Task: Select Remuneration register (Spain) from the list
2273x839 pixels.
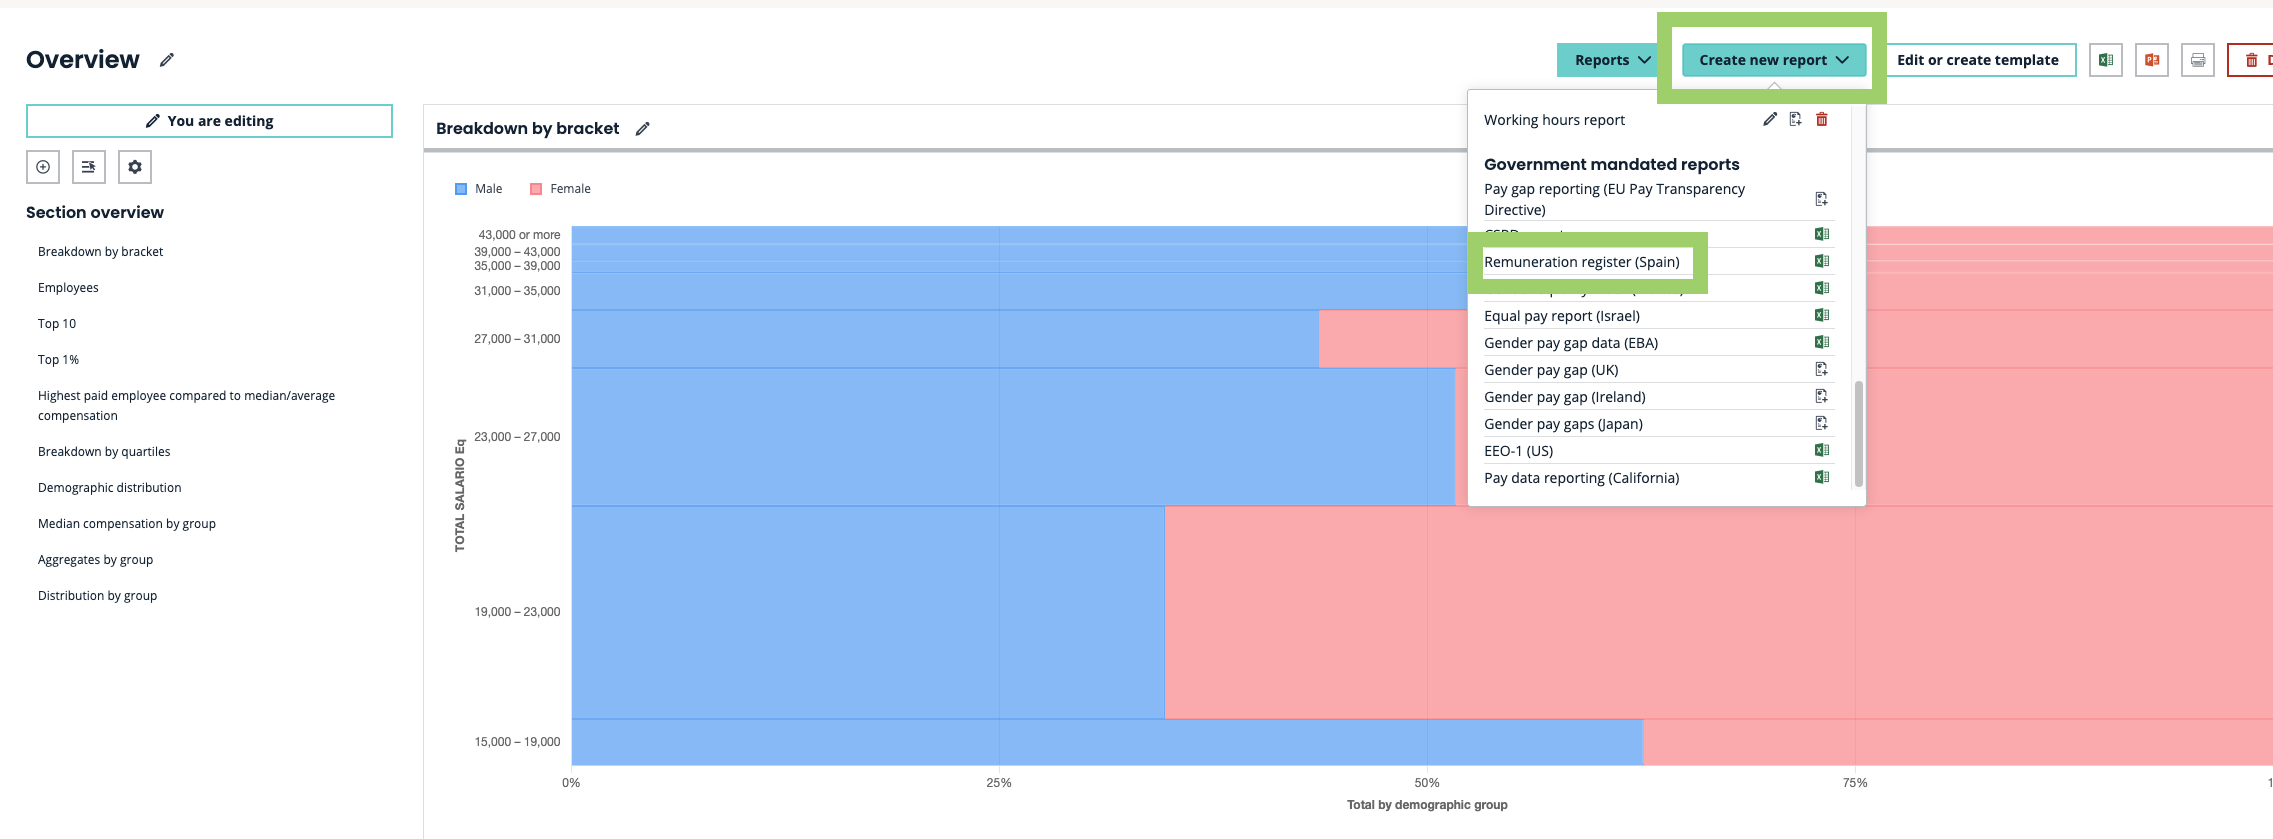Action: click(x=1581, y=262)
